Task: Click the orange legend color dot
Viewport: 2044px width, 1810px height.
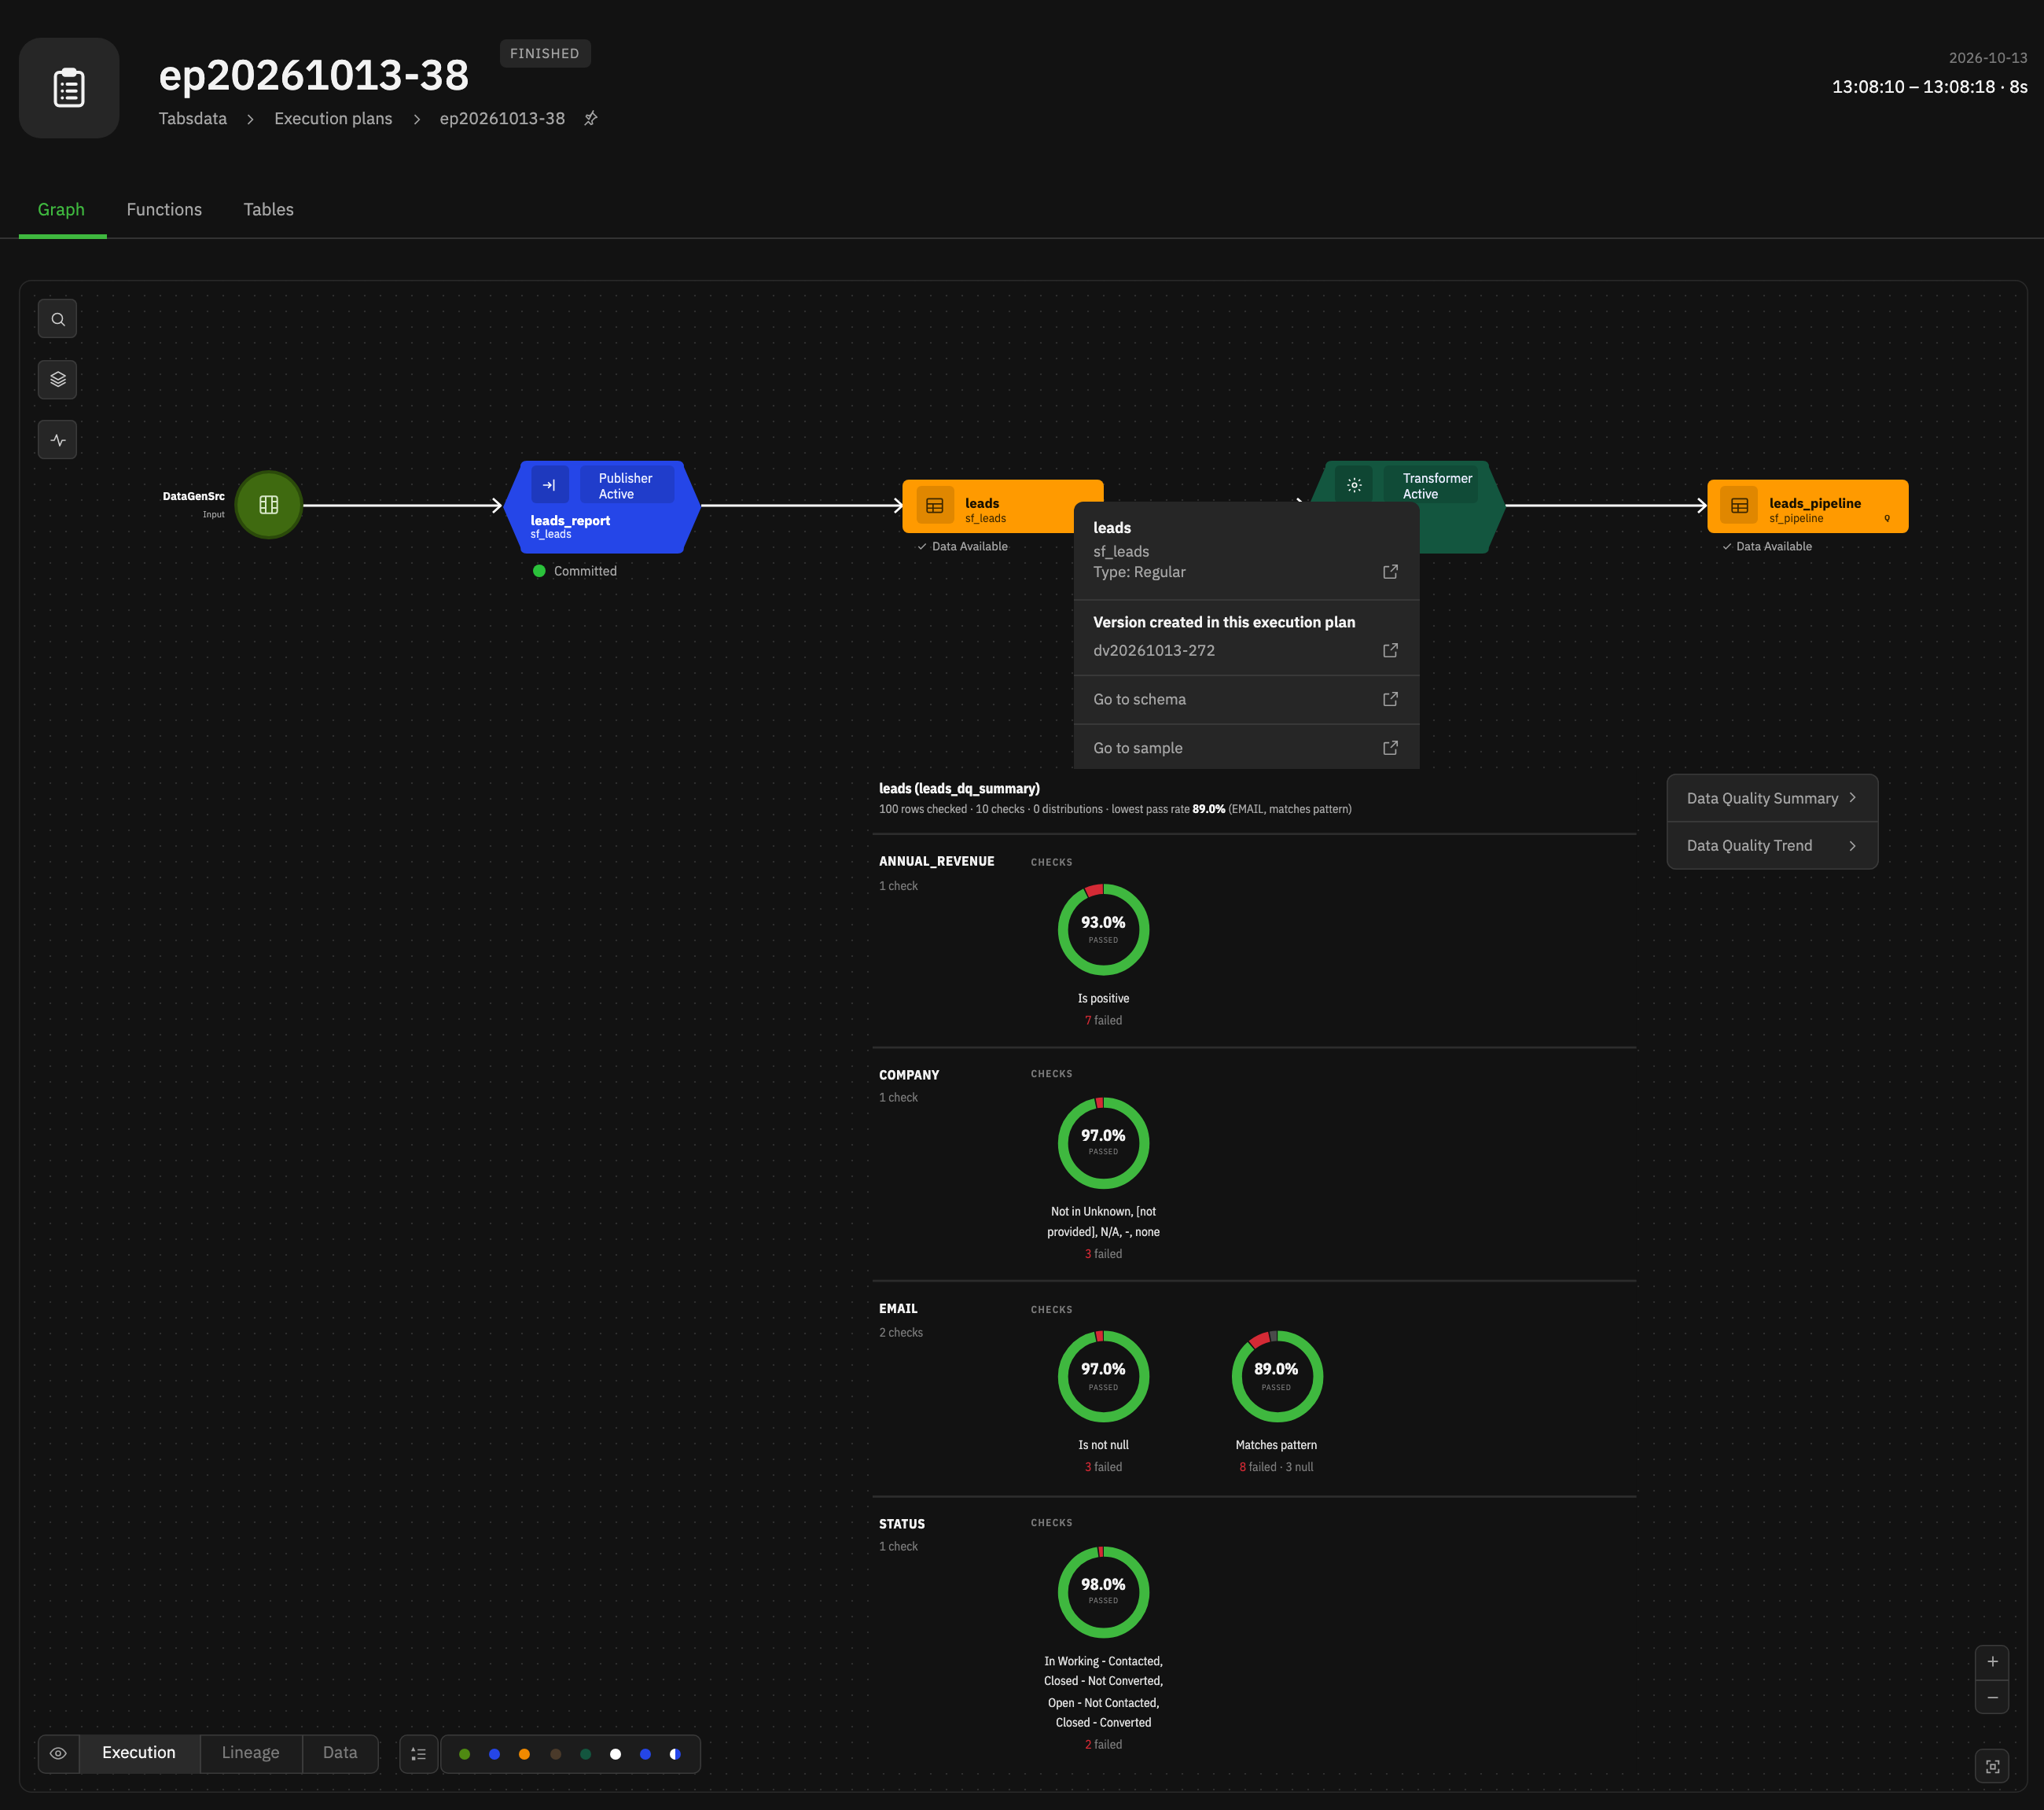Action: click(x=524, y=1754)
